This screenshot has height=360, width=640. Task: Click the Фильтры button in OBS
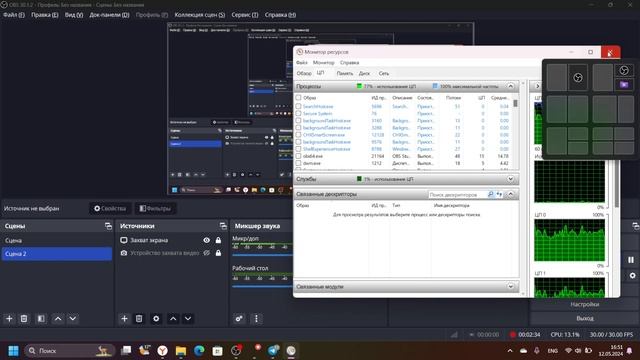(156, 209)
